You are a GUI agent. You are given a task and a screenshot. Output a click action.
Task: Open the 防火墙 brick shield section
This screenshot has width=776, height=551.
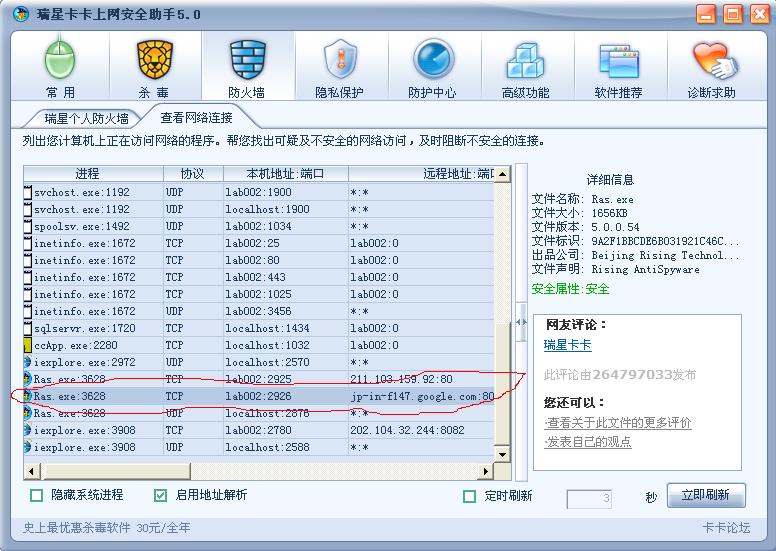[247, 67]
